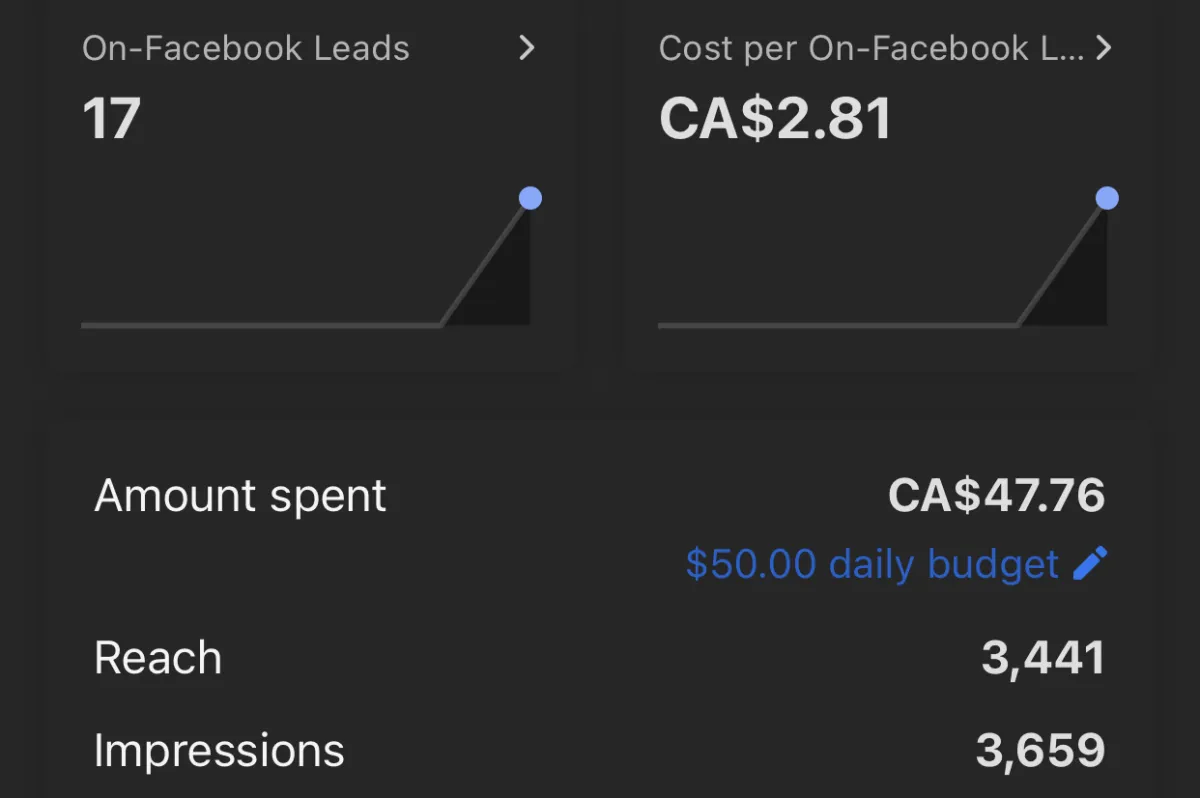Select the Reach metric label
1200x798 pixels.
coord(158,658)
